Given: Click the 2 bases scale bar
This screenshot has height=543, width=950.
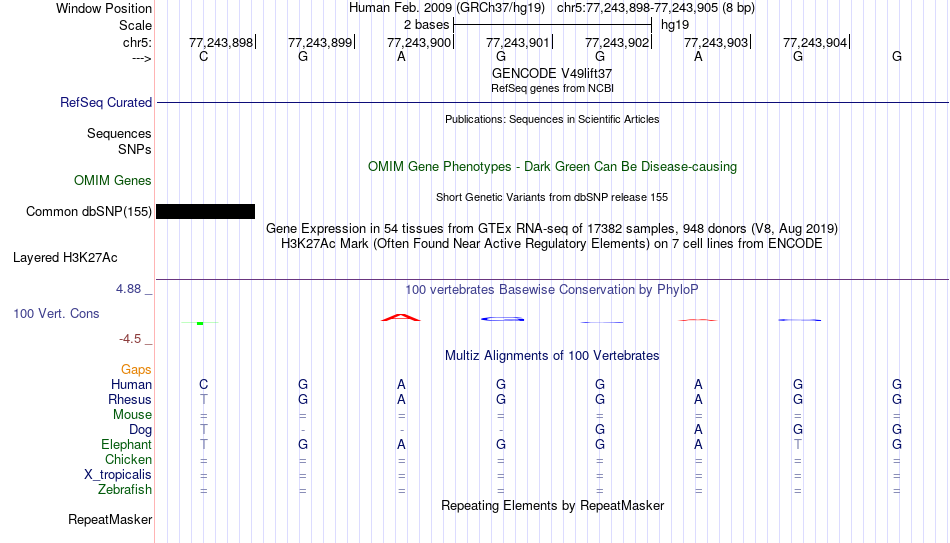Looking at the screenshot, I should (x=553, y=25).
